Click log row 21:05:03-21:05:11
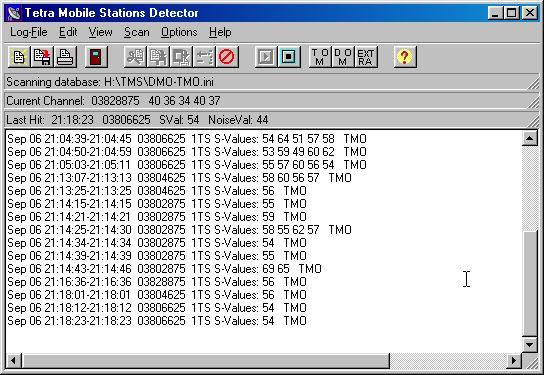Viewport: 544px width, 375px height. pyautogui.click(x=187, y=165)
